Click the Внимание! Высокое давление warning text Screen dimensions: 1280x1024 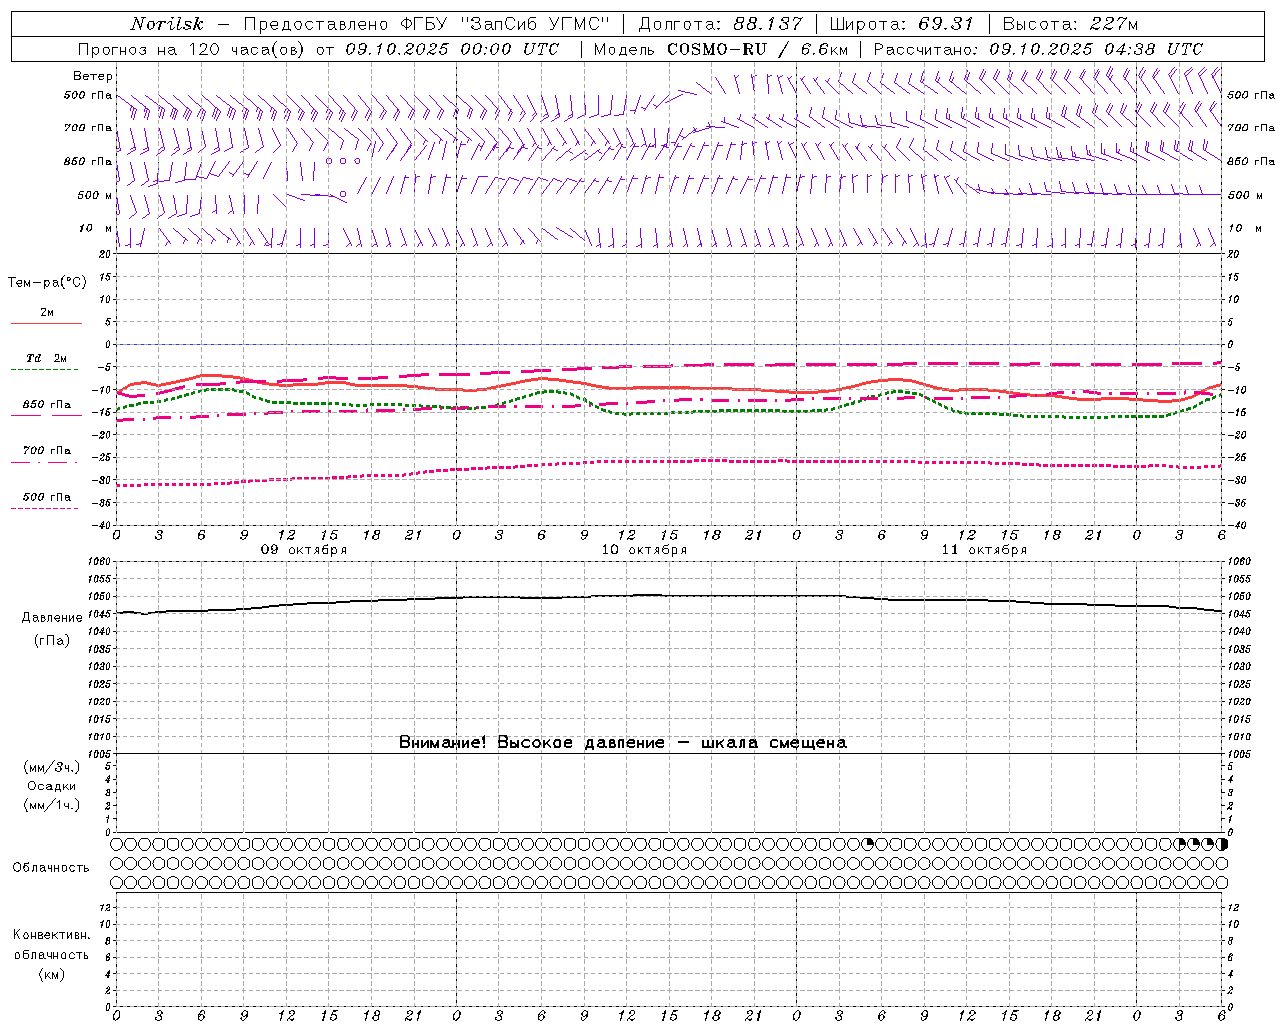pos(622,743)
